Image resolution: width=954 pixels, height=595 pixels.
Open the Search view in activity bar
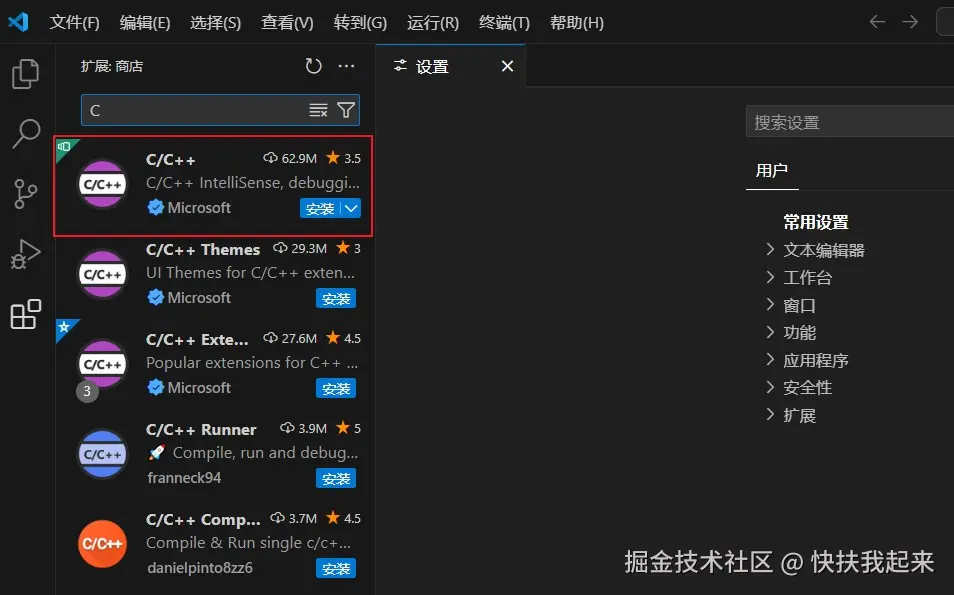coord(26,134)
